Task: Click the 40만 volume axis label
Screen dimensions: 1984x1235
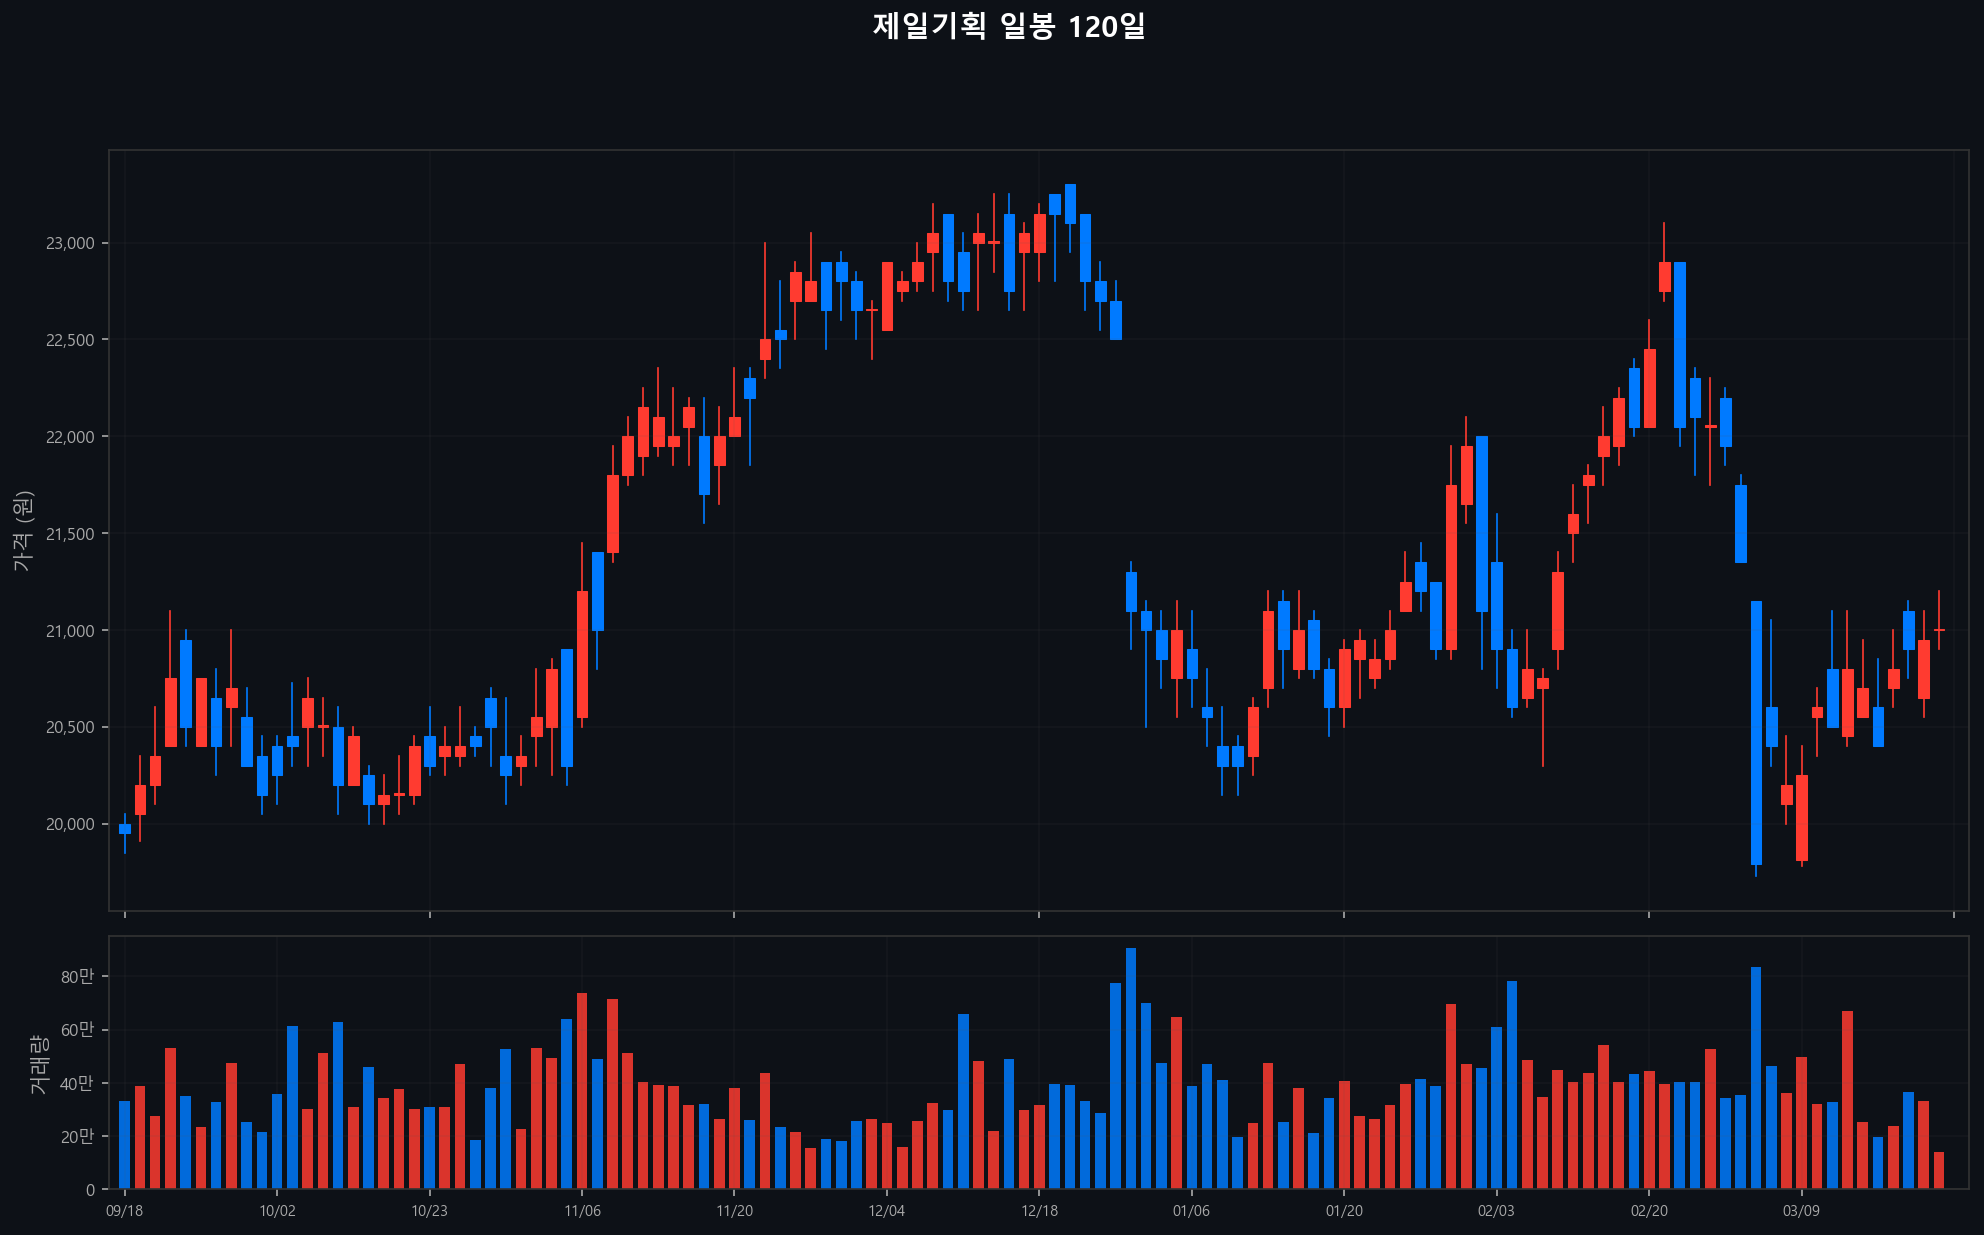Action: click(77, 1083)
